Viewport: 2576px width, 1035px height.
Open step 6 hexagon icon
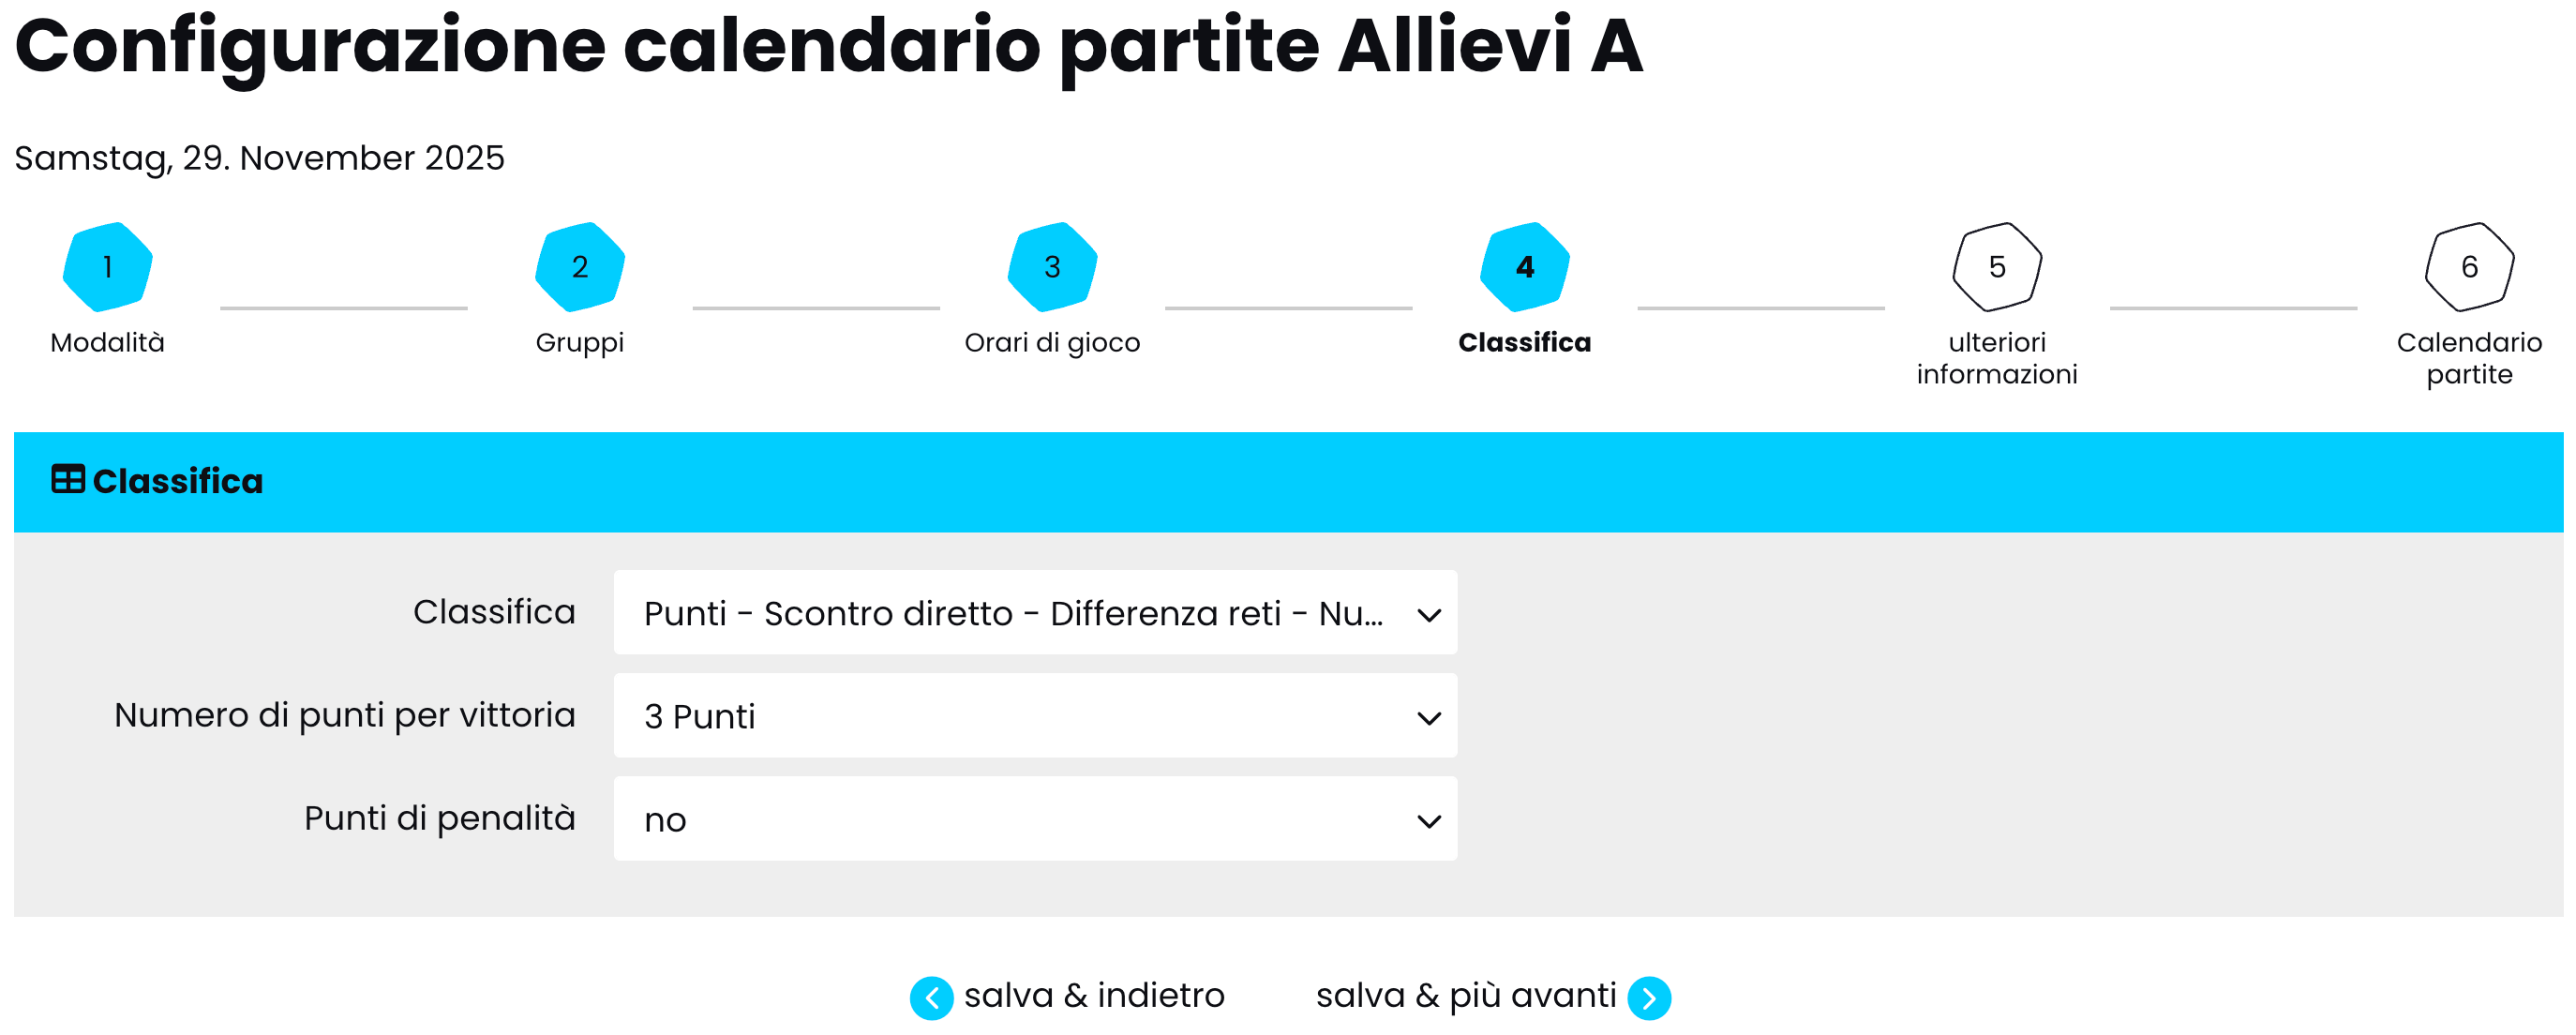pos(2469,267)
